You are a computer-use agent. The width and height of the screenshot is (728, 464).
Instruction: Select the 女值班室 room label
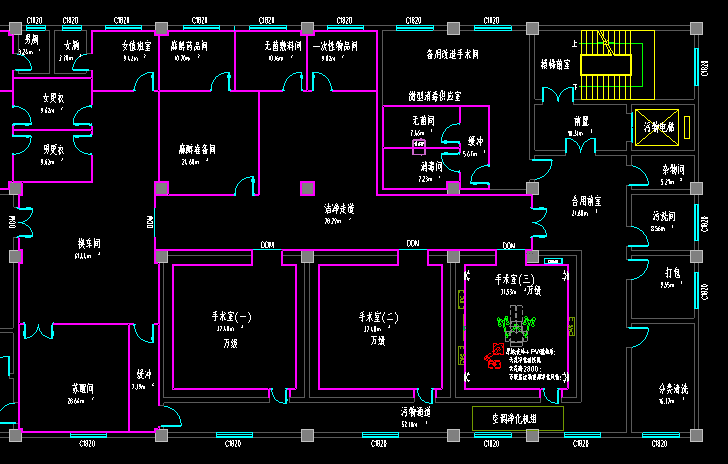pos(136,46)
